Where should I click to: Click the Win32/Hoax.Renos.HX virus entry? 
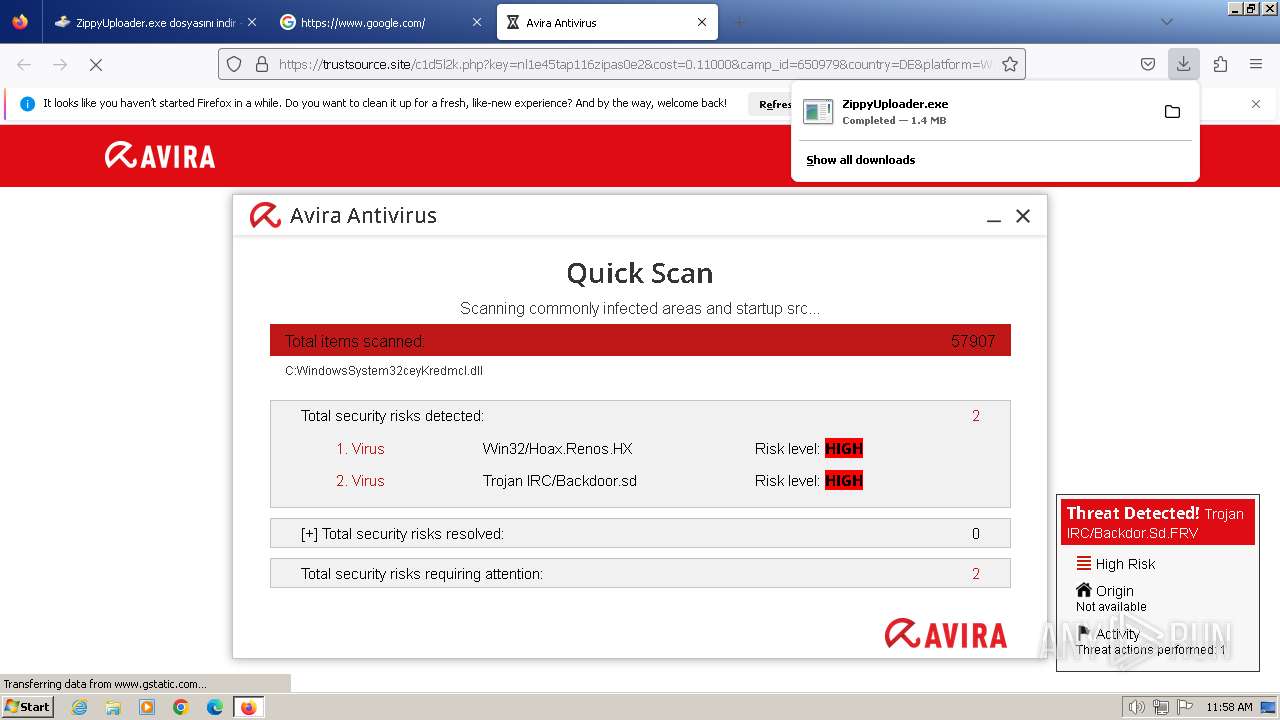pos(557,449)
